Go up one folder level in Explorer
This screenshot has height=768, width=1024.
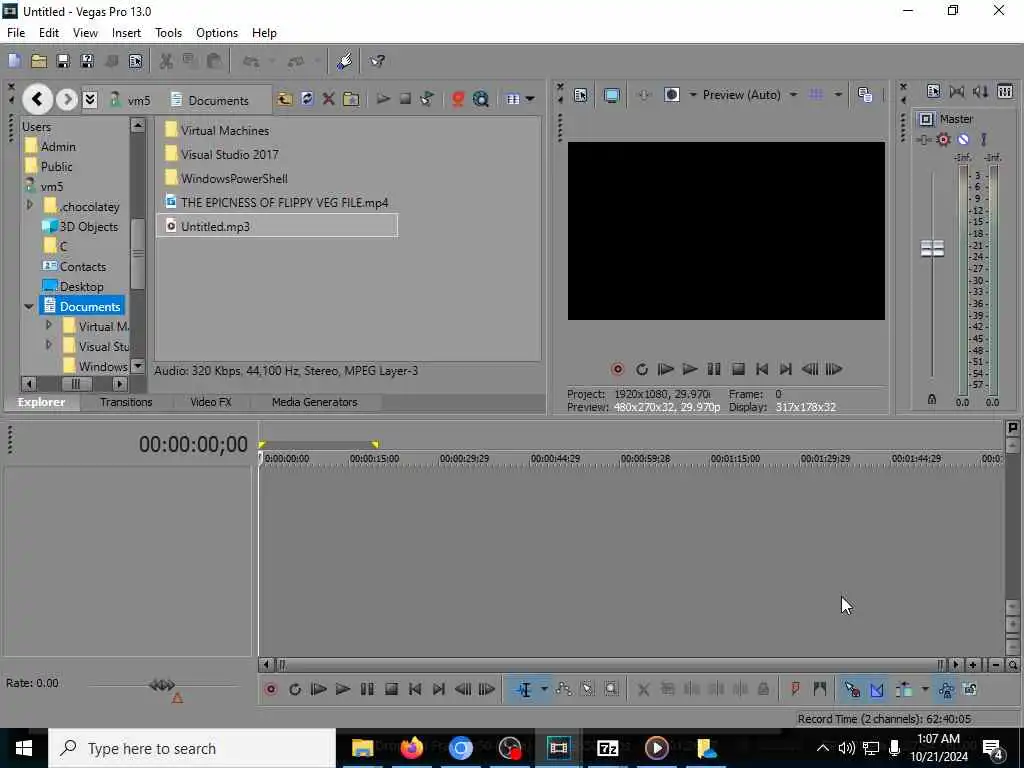pyautogui.click(x=284, y=99)
